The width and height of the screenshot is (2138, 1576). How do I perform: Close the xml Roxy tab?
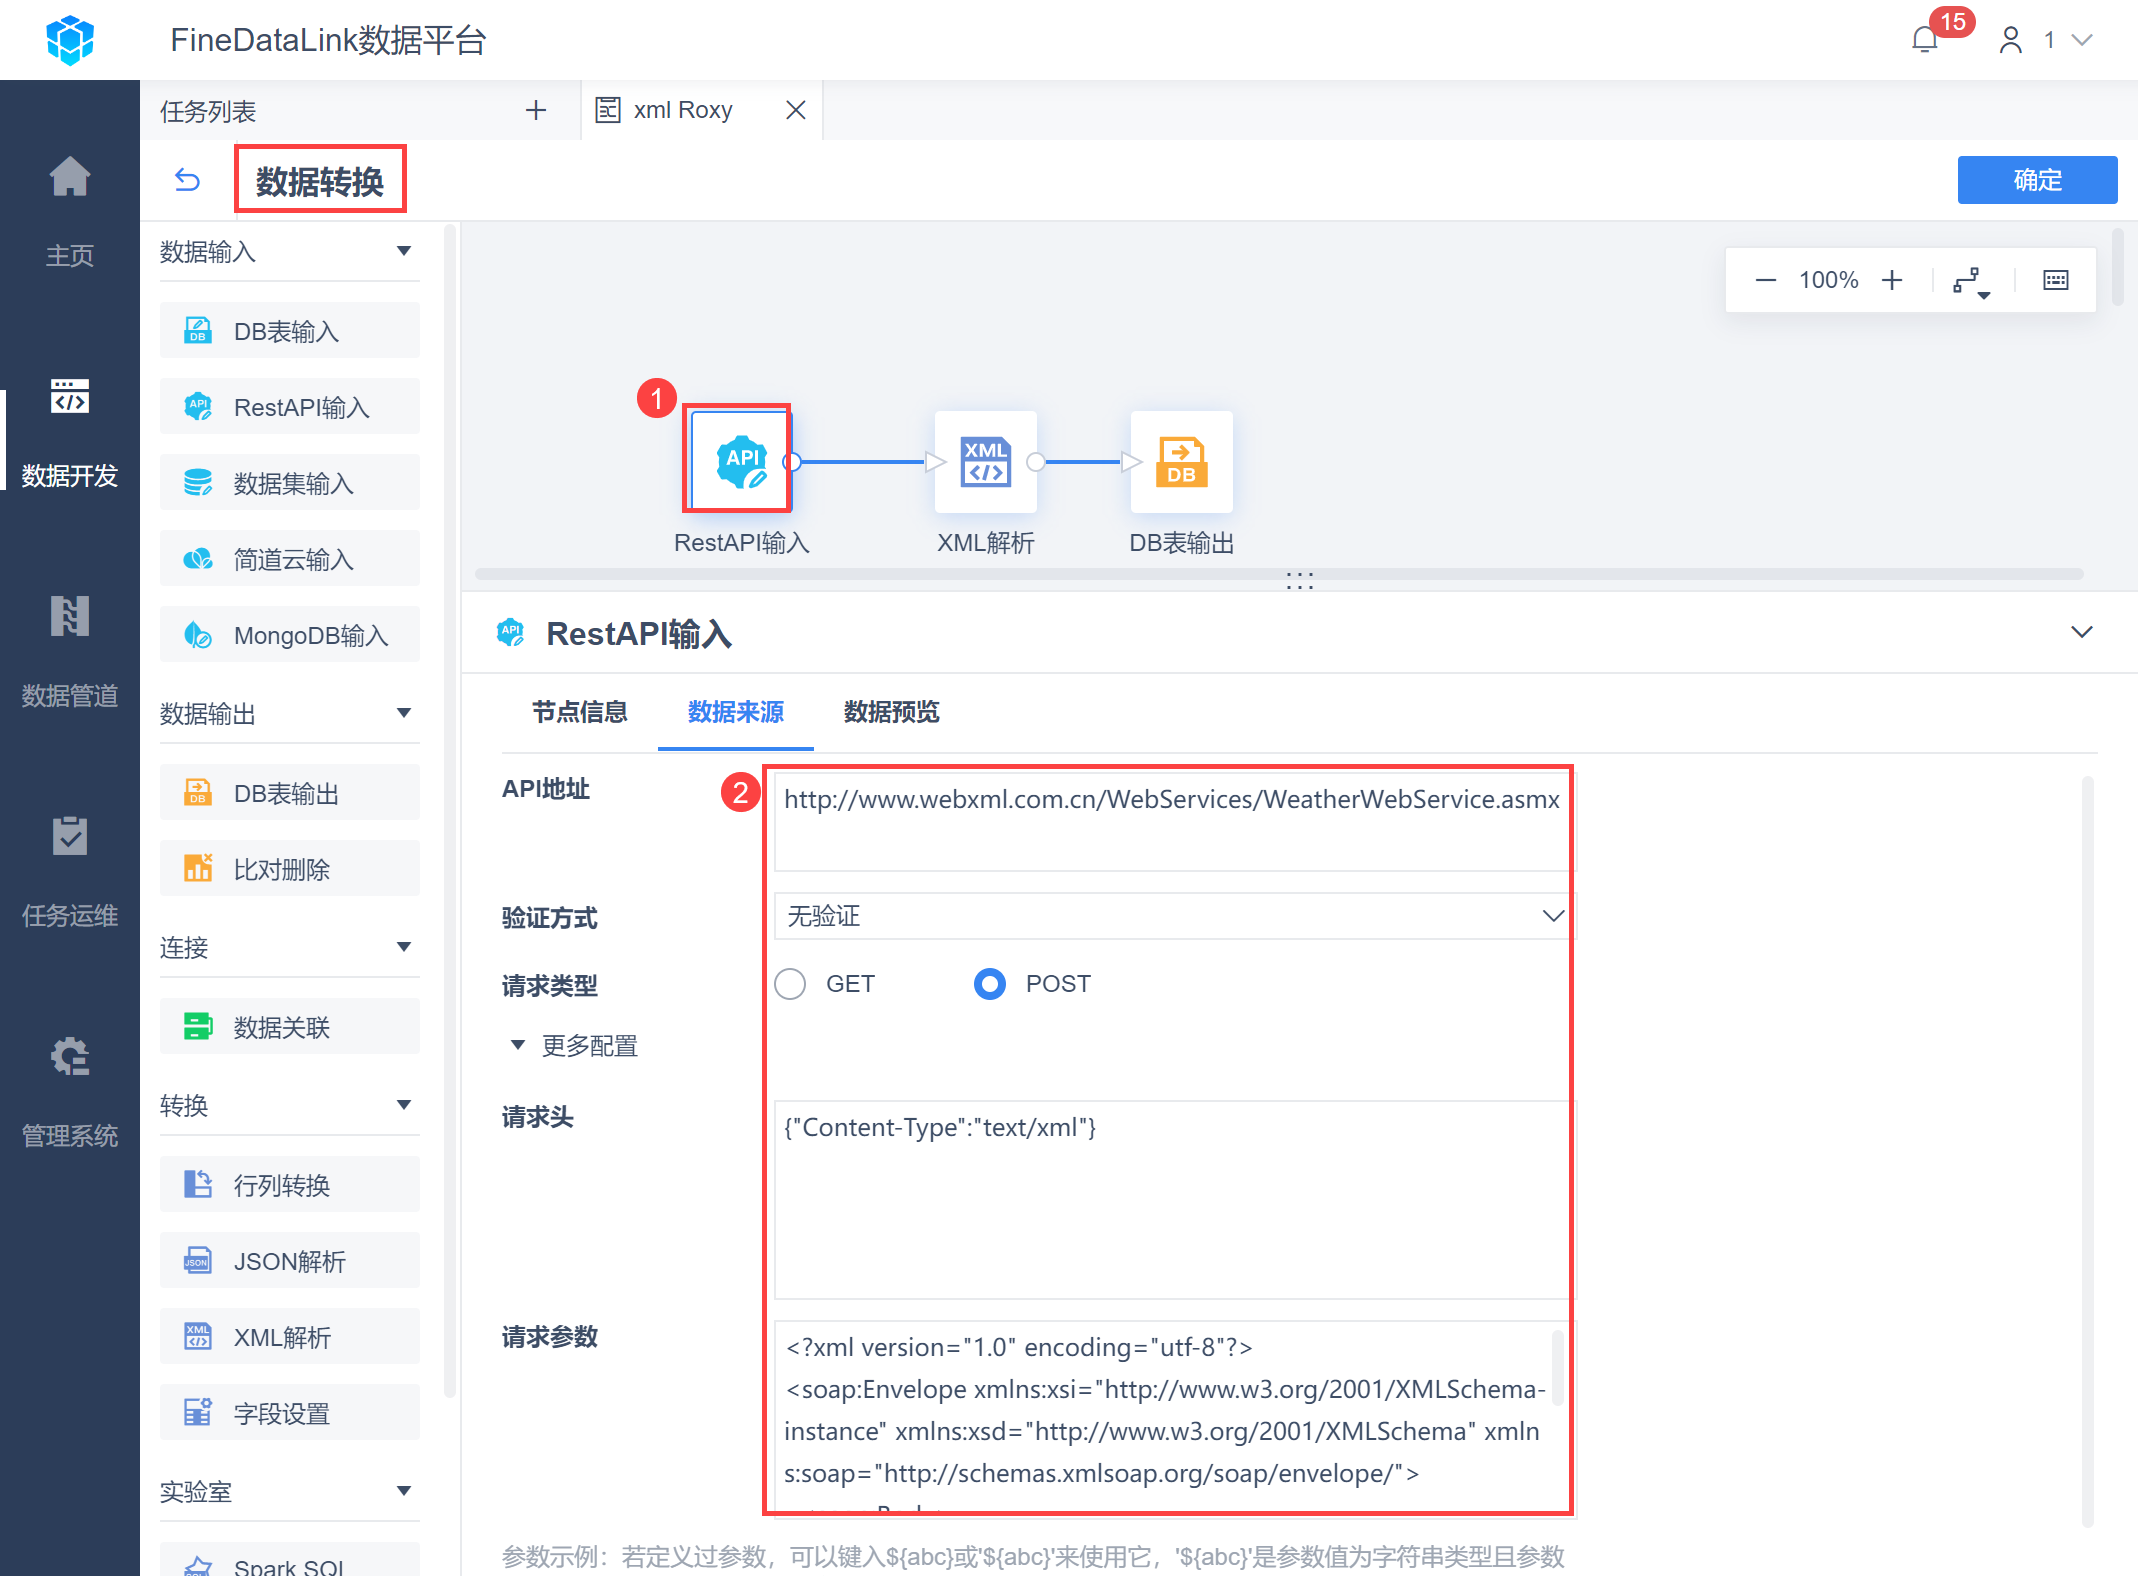click(796, 110)
